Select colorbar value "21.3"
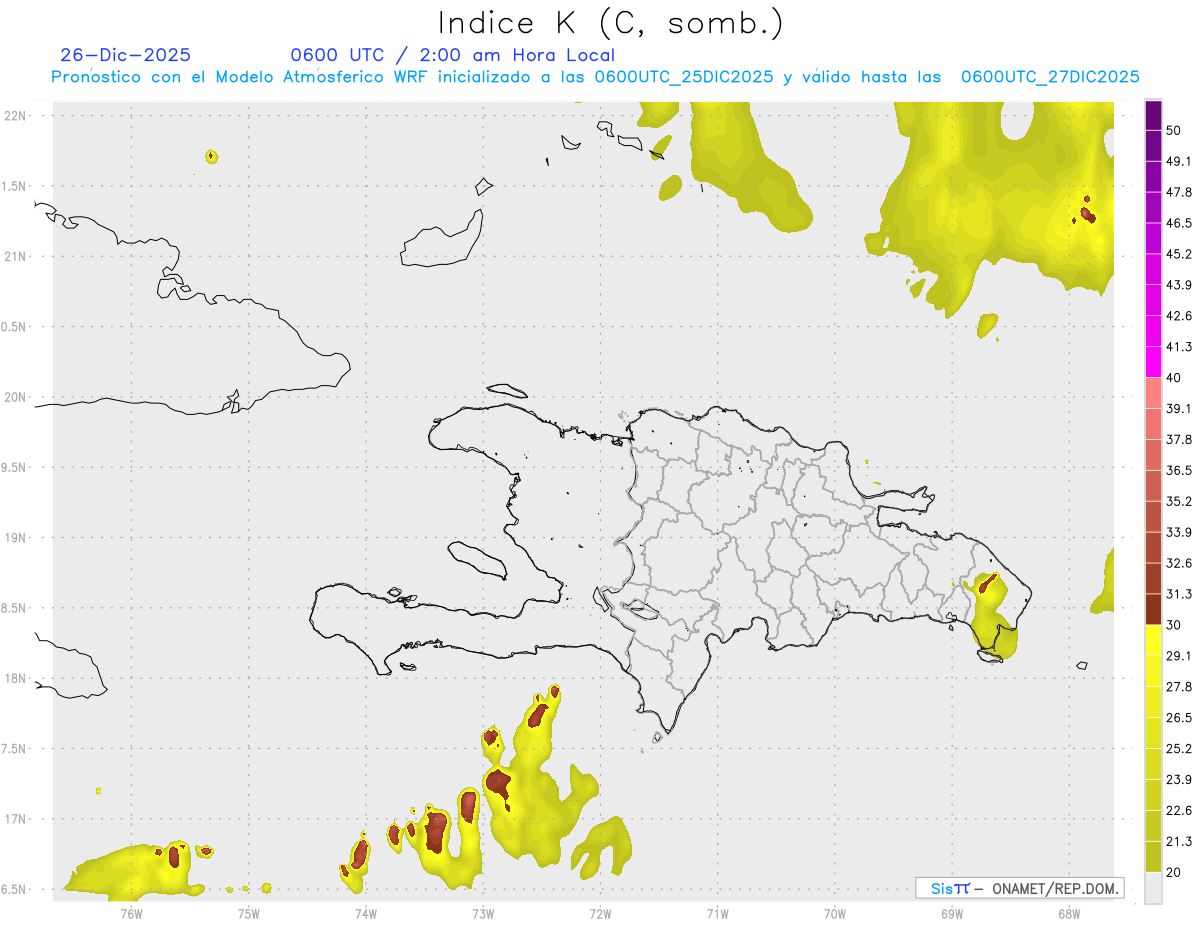1200x927 pixels. pos(1179,842)
